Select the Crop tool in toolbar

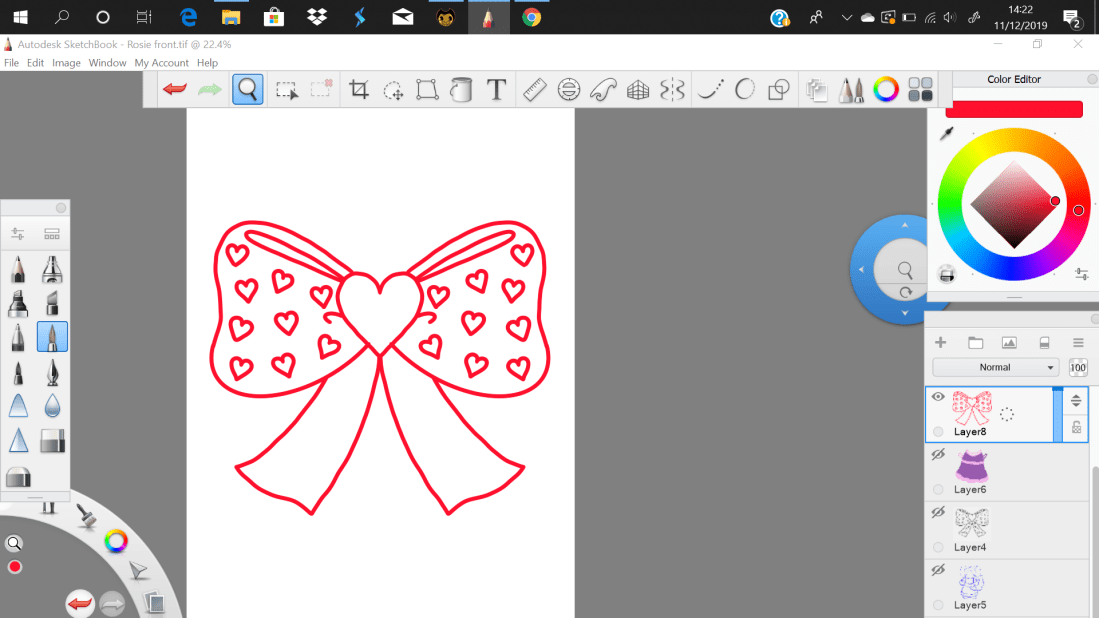(x=359, y=90)
